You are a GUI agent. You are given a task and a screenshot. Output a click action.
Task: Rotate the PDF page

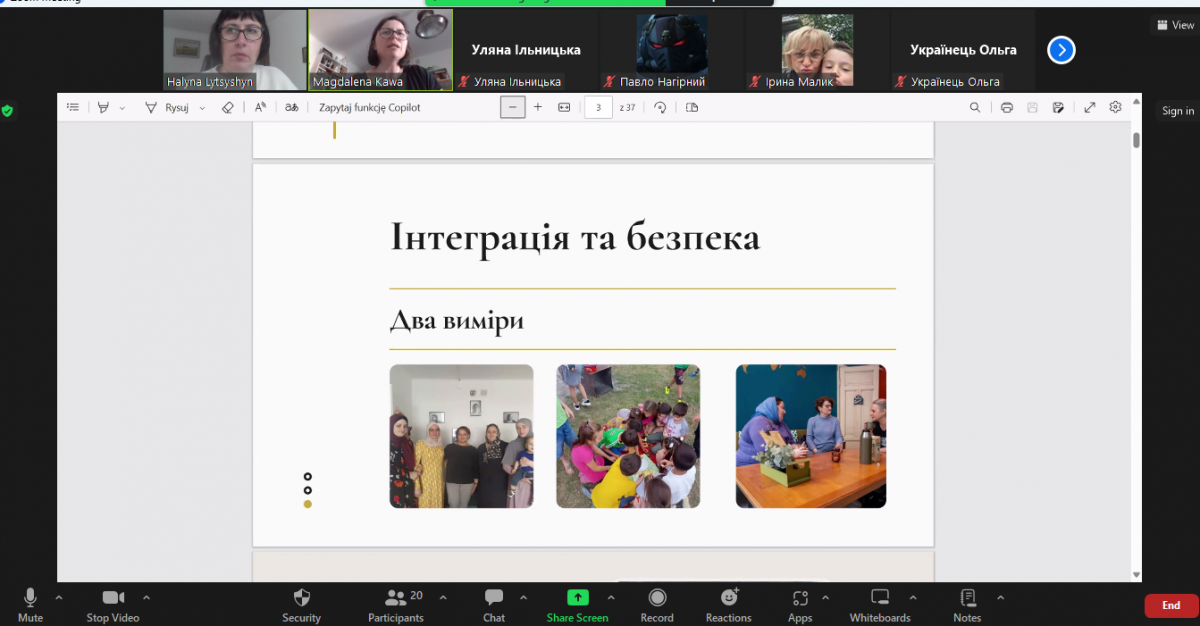coord(660,107)
